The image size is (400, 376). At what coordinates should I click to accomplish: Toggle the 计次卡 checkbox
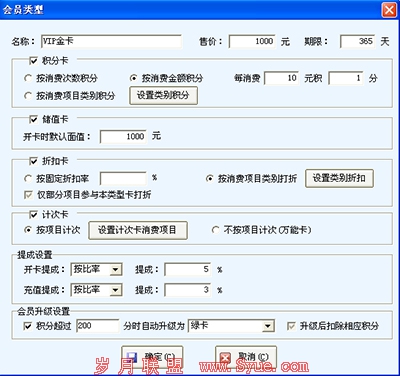click(x=33, y=215)
